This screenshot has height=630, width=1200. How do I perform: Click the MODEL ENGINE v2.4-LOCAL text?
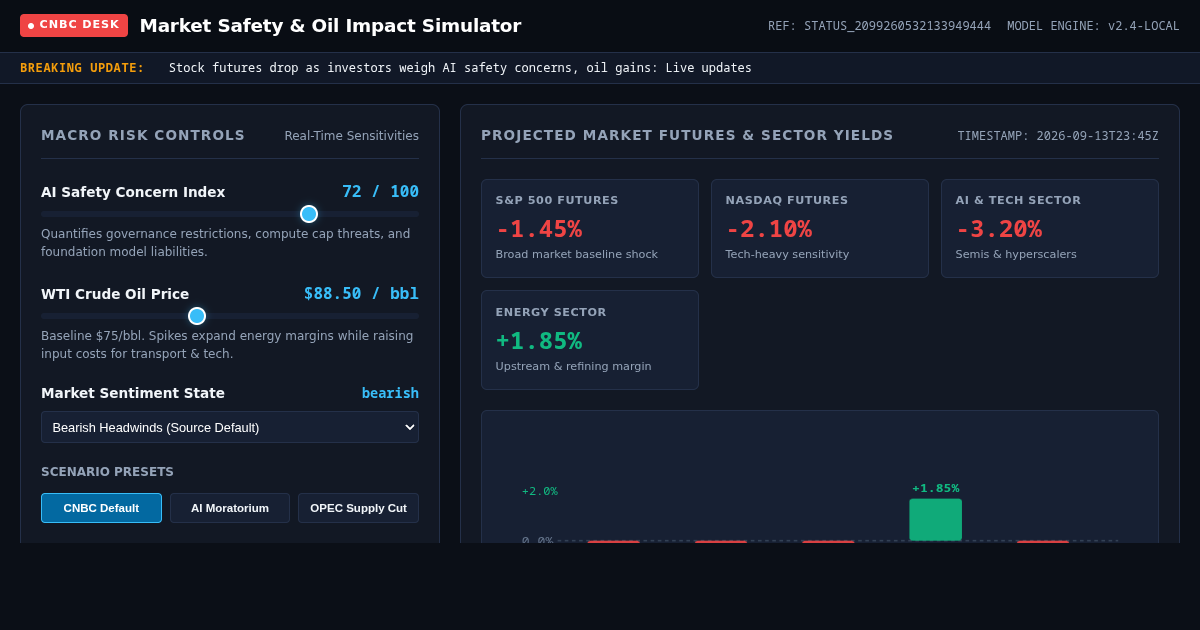1093,26
